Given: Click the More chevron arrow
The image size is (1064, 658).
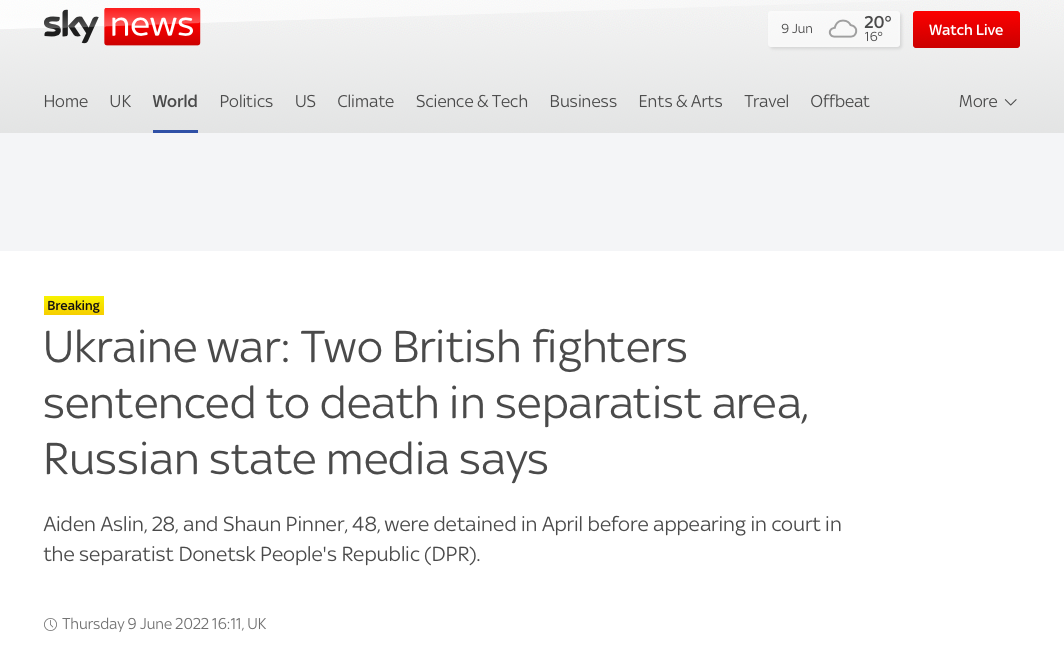Looking at the screenshot, I should [1010, 102].
